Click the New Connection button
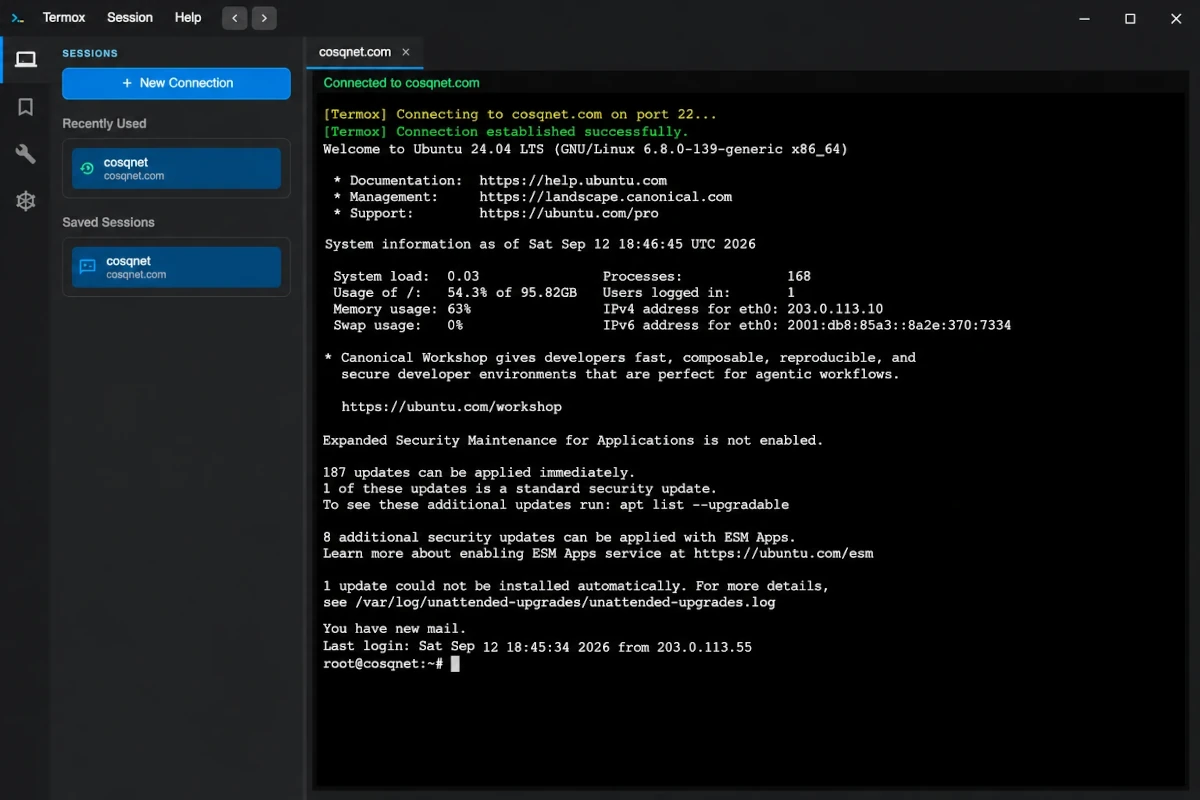Image resolution: width=1200 pixels, height=800 pixels. 176,83
